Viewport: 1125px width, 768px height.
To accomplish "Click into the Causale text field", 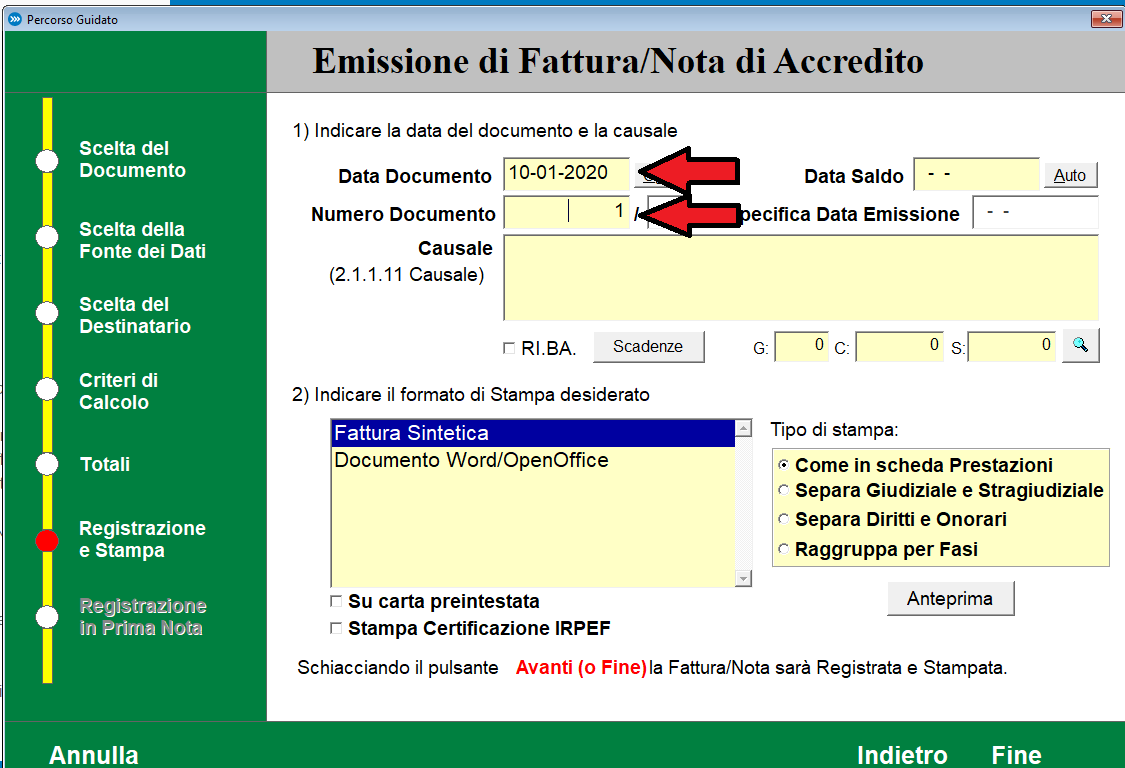I will [800, 277].
